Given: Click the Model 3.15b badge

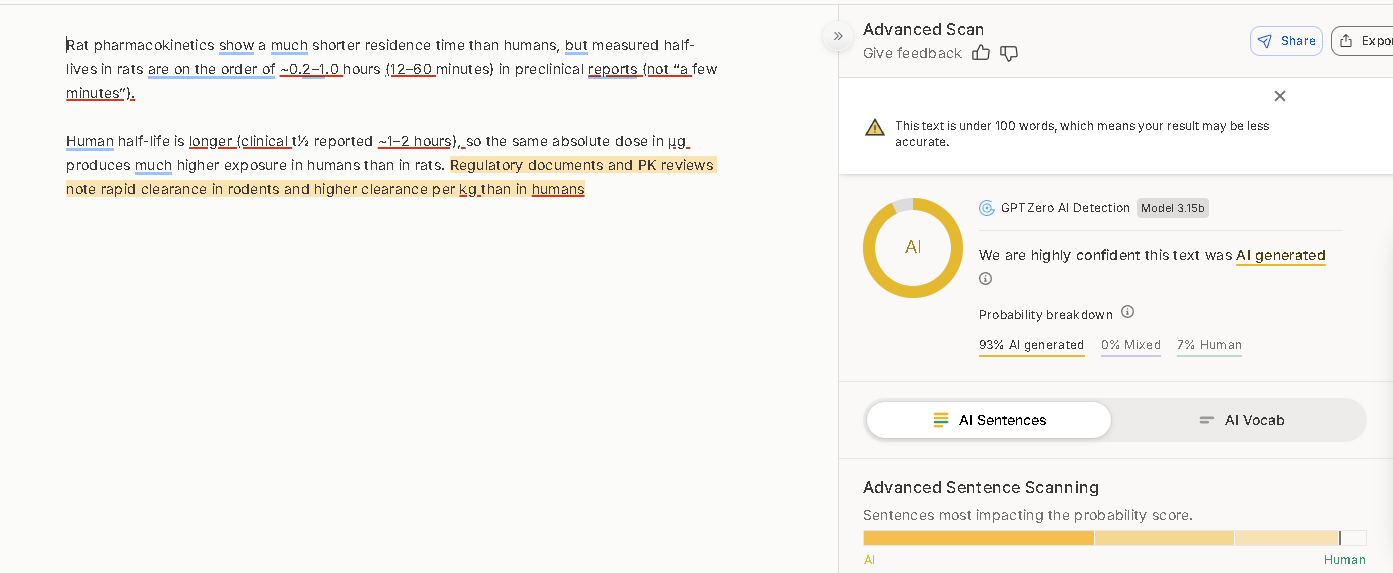Looking at the screenshot, I should point(1172,208).
